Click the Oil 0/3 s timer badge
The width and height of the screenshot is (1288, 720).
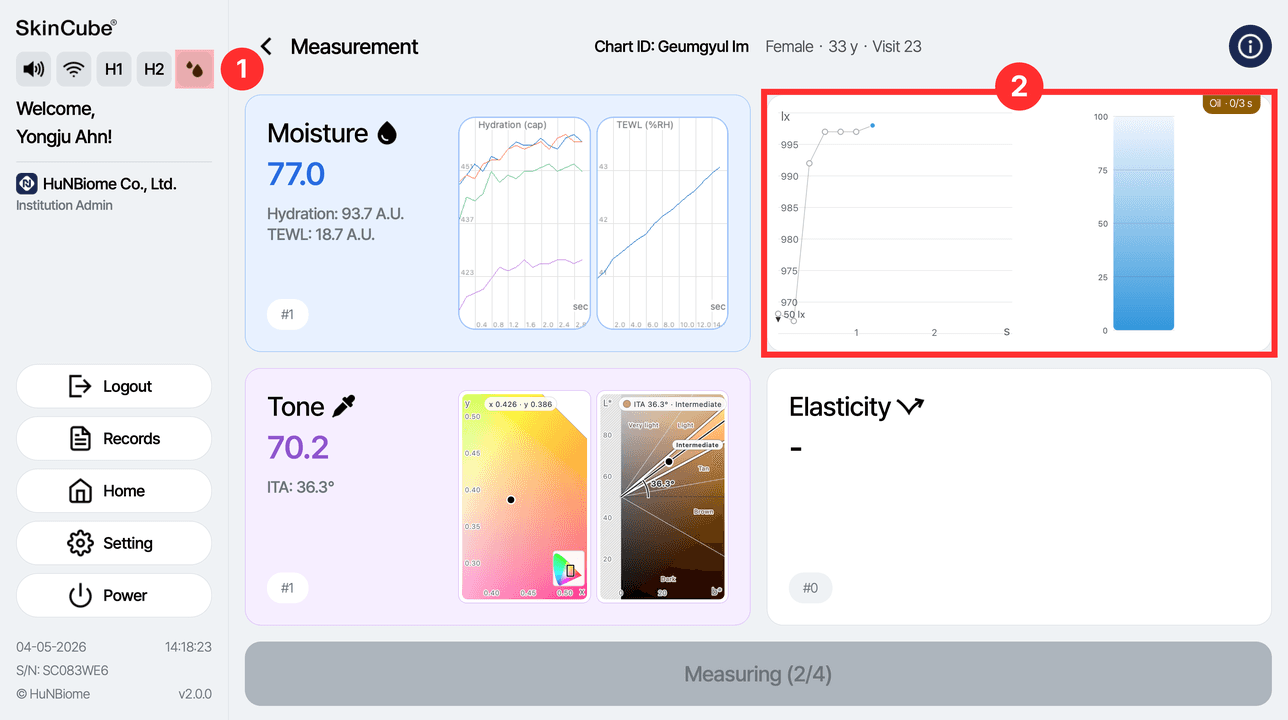pyautogui.click(x=1230, y=103)
